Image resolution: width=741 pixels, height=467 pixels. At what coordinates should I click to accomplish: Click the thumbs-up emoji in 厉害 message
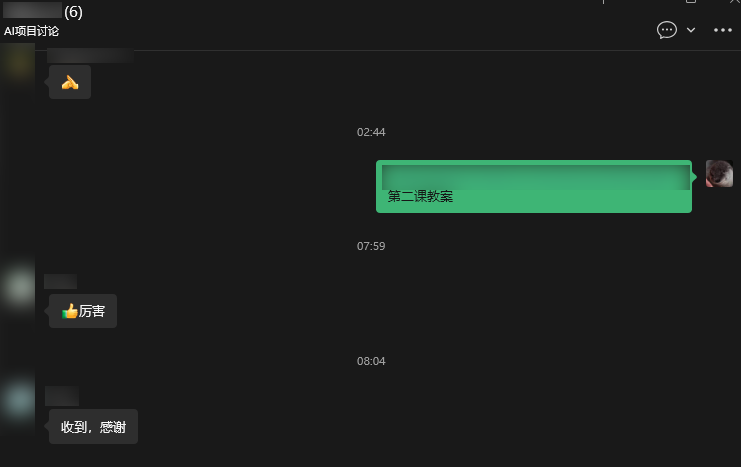pos(69,311)
